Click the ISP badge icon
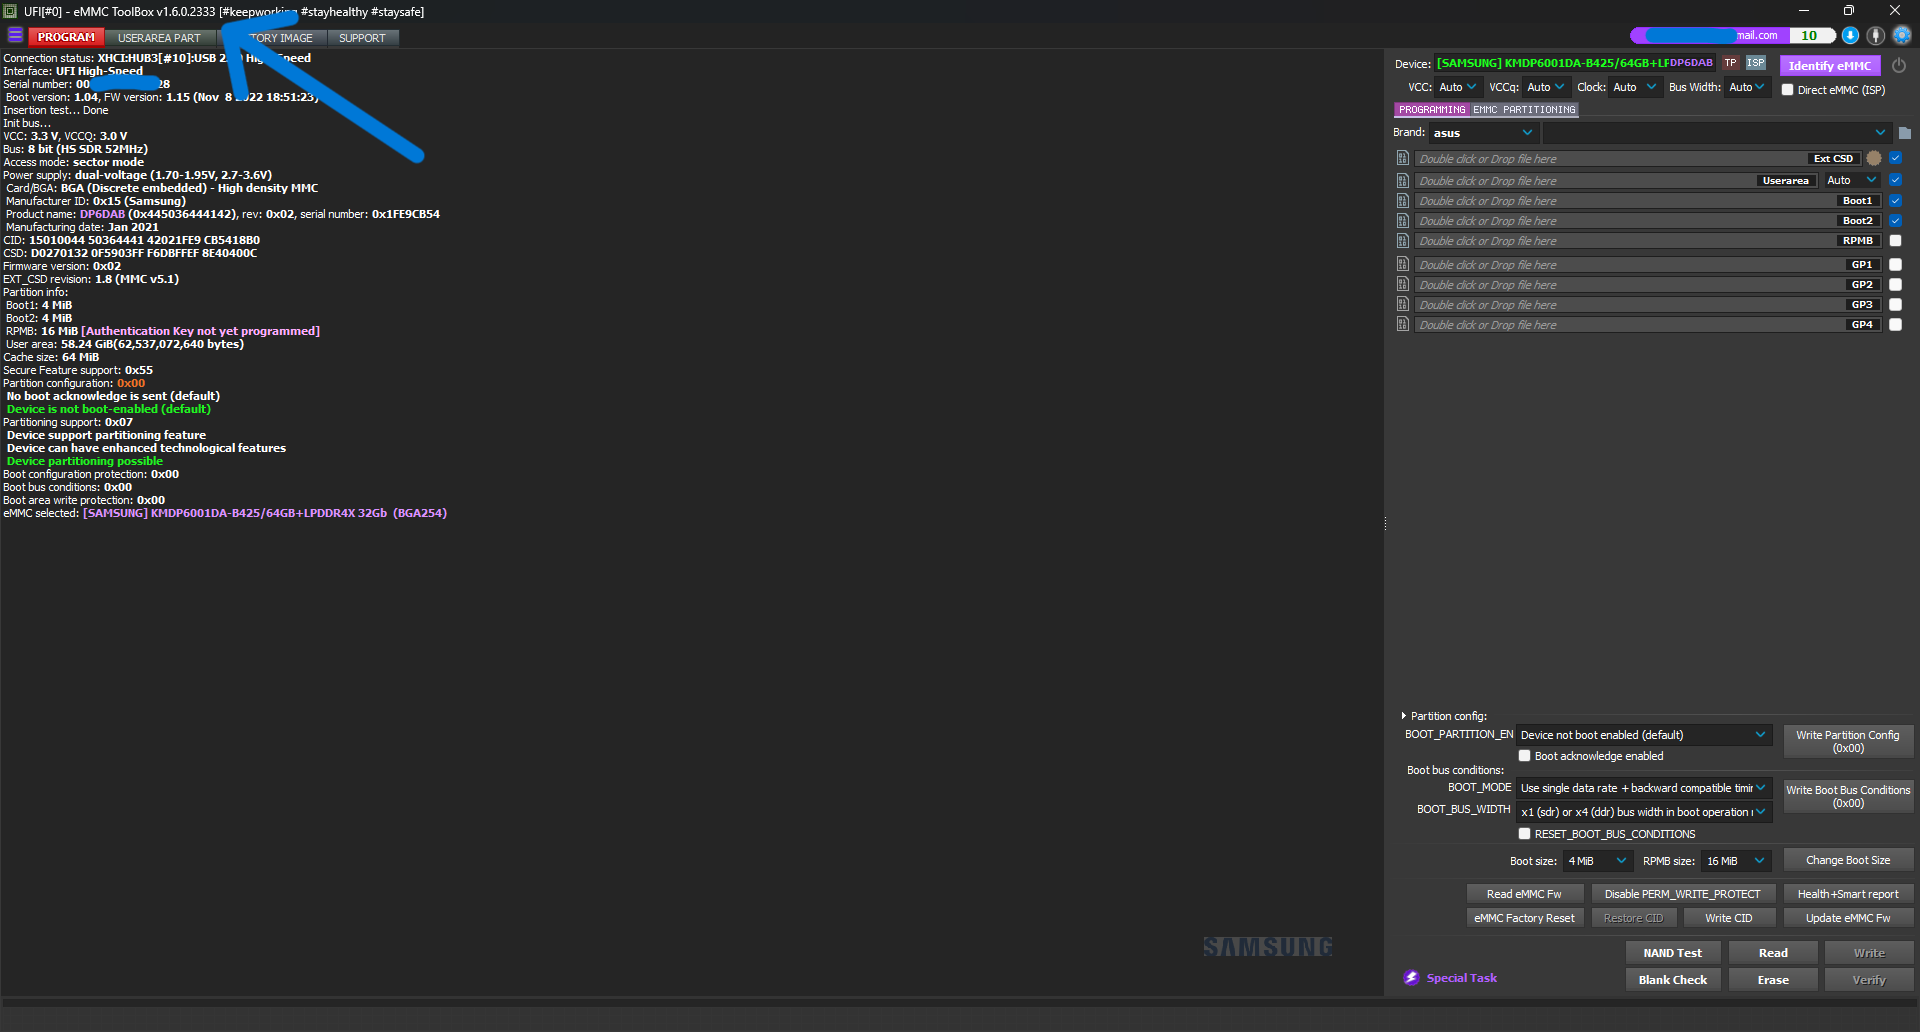 [1756, 63]
